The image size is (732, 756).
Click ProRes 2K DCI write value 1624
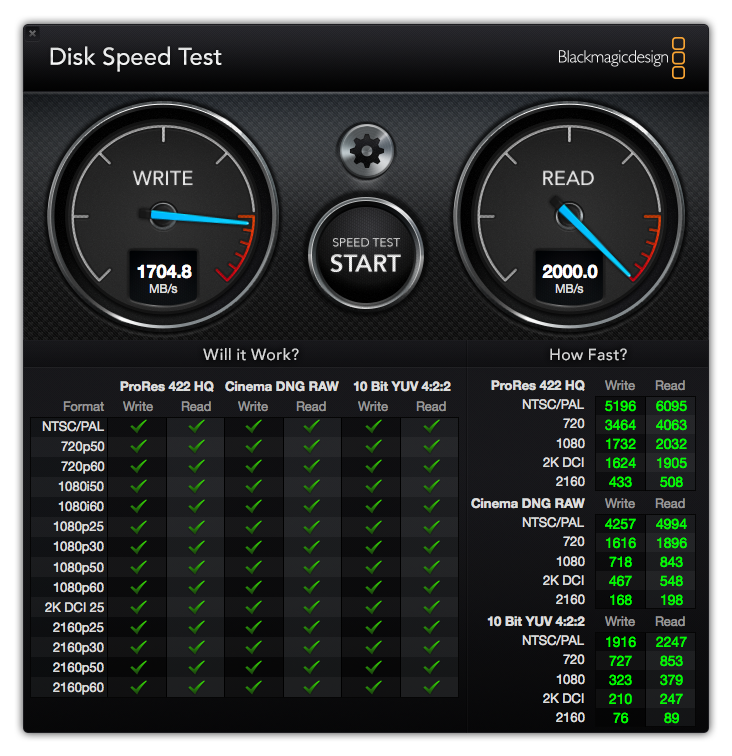[x=620, y=463]
